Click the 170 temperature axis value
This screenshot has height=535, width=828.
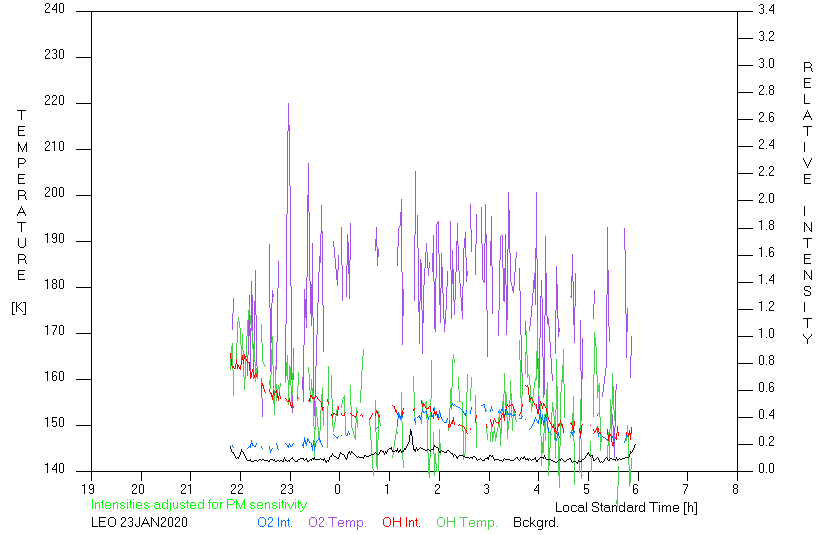pyautogui.click(x=54, y=331)
